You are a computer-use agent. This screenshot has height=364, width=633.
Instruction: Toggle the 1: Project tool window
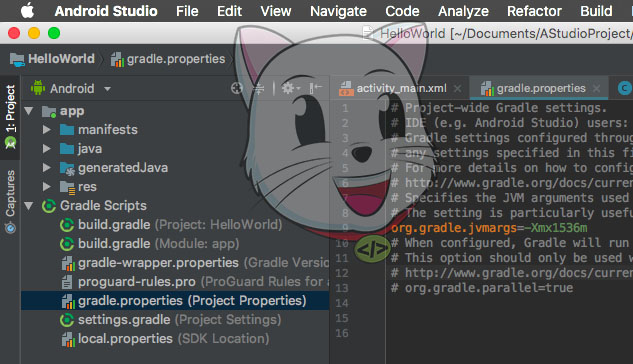coord(10,116)
